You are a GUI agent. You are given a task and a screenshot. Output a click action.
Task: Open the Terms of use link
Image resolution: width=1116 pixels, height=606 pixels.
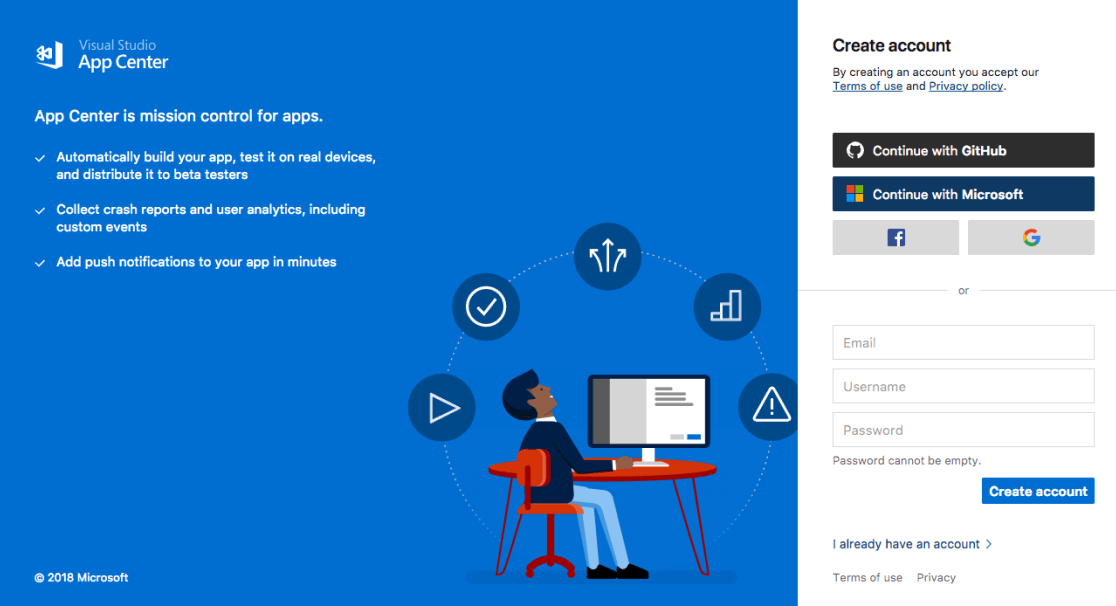point(867,85)
